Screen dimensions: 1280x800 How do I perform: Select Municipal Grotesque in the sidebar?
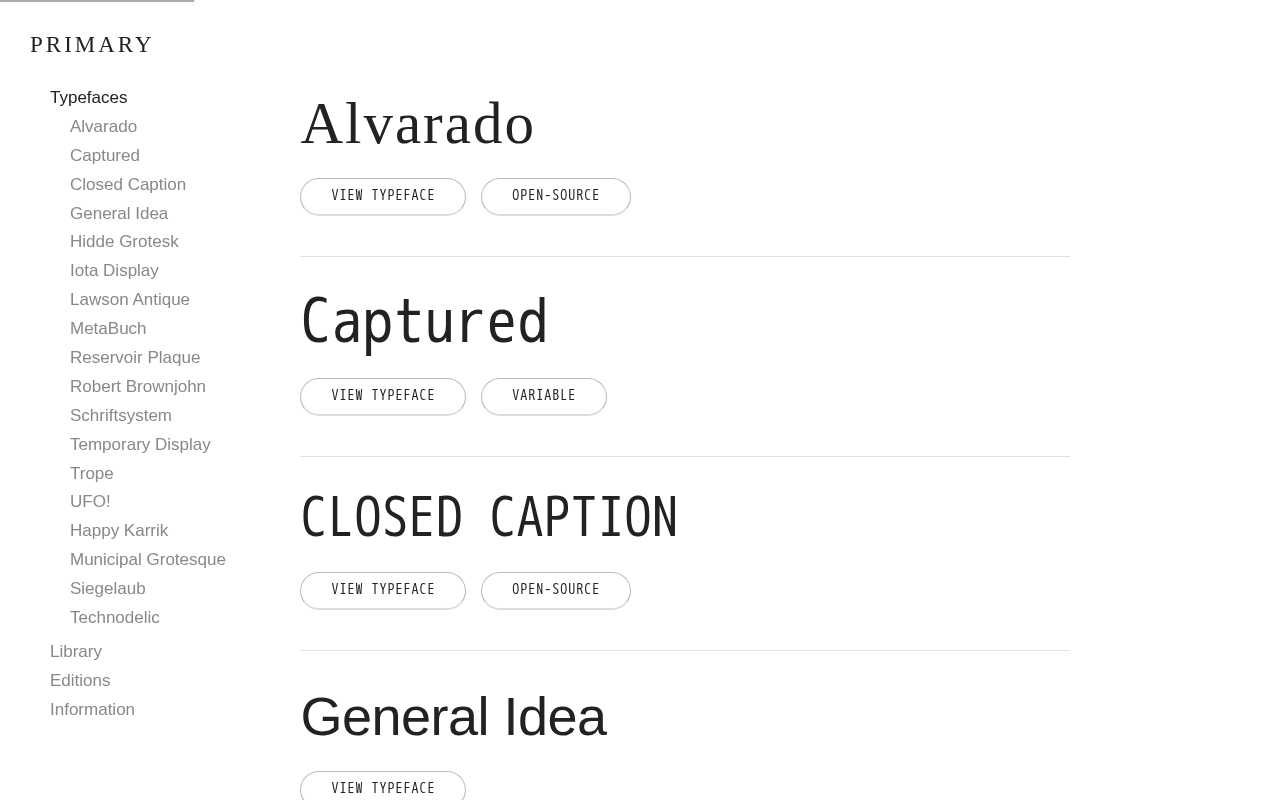pos(148,559)
